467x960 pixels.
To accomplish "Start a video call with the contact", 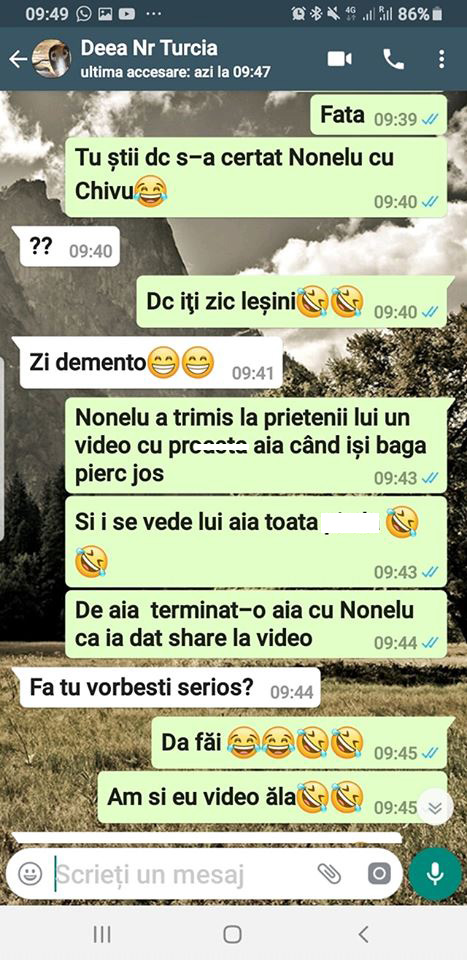I will click(x=340, y=59).
